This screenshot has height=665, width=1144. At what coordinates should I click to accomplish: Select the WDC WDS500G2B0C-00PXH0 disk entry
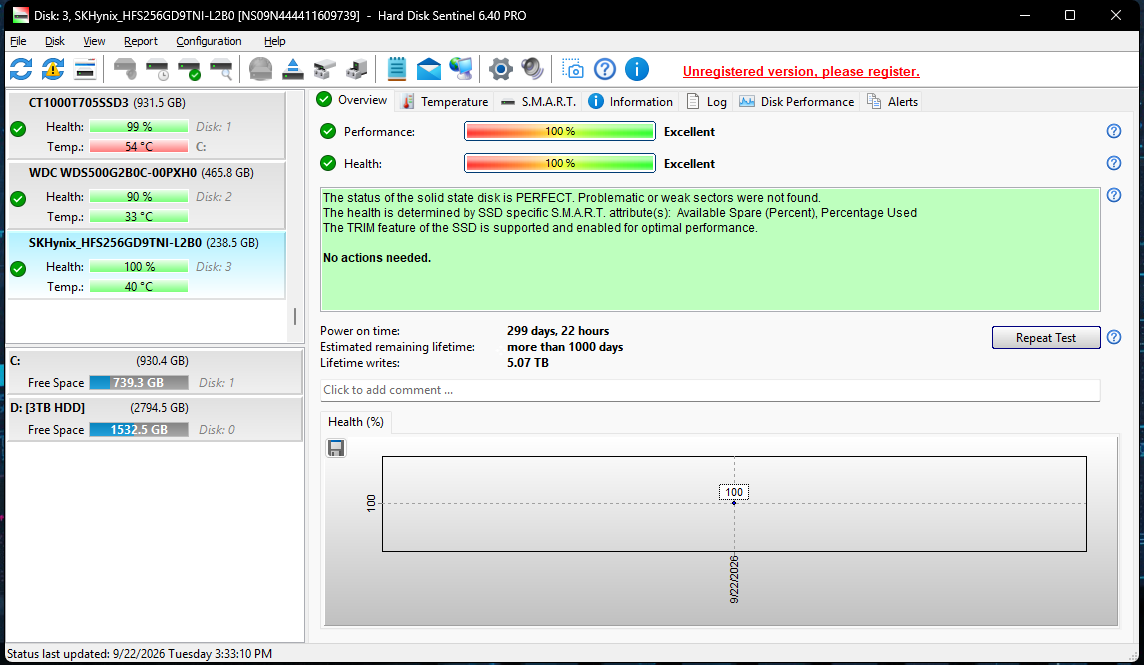tap(146, 195)
